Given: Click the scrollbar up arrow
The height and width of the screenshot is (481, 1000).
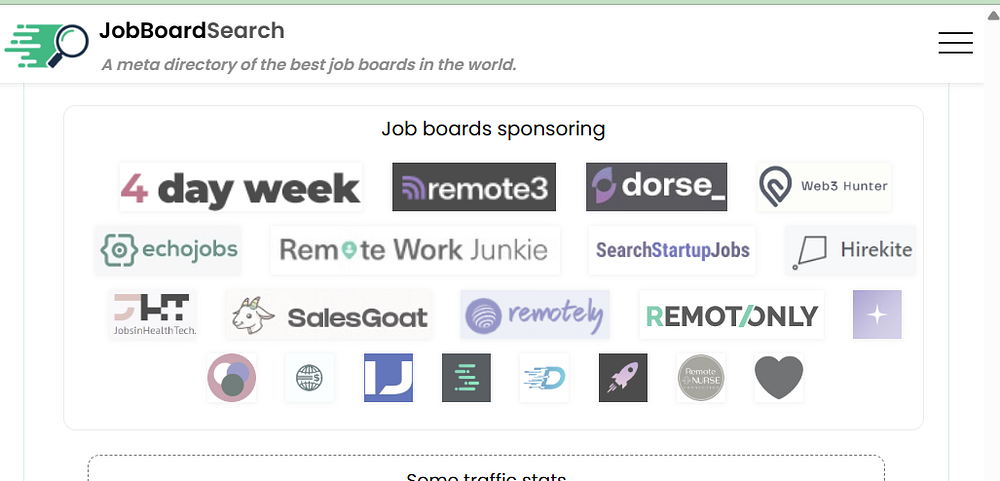Looking at the screenshot, I should point(993,15).
